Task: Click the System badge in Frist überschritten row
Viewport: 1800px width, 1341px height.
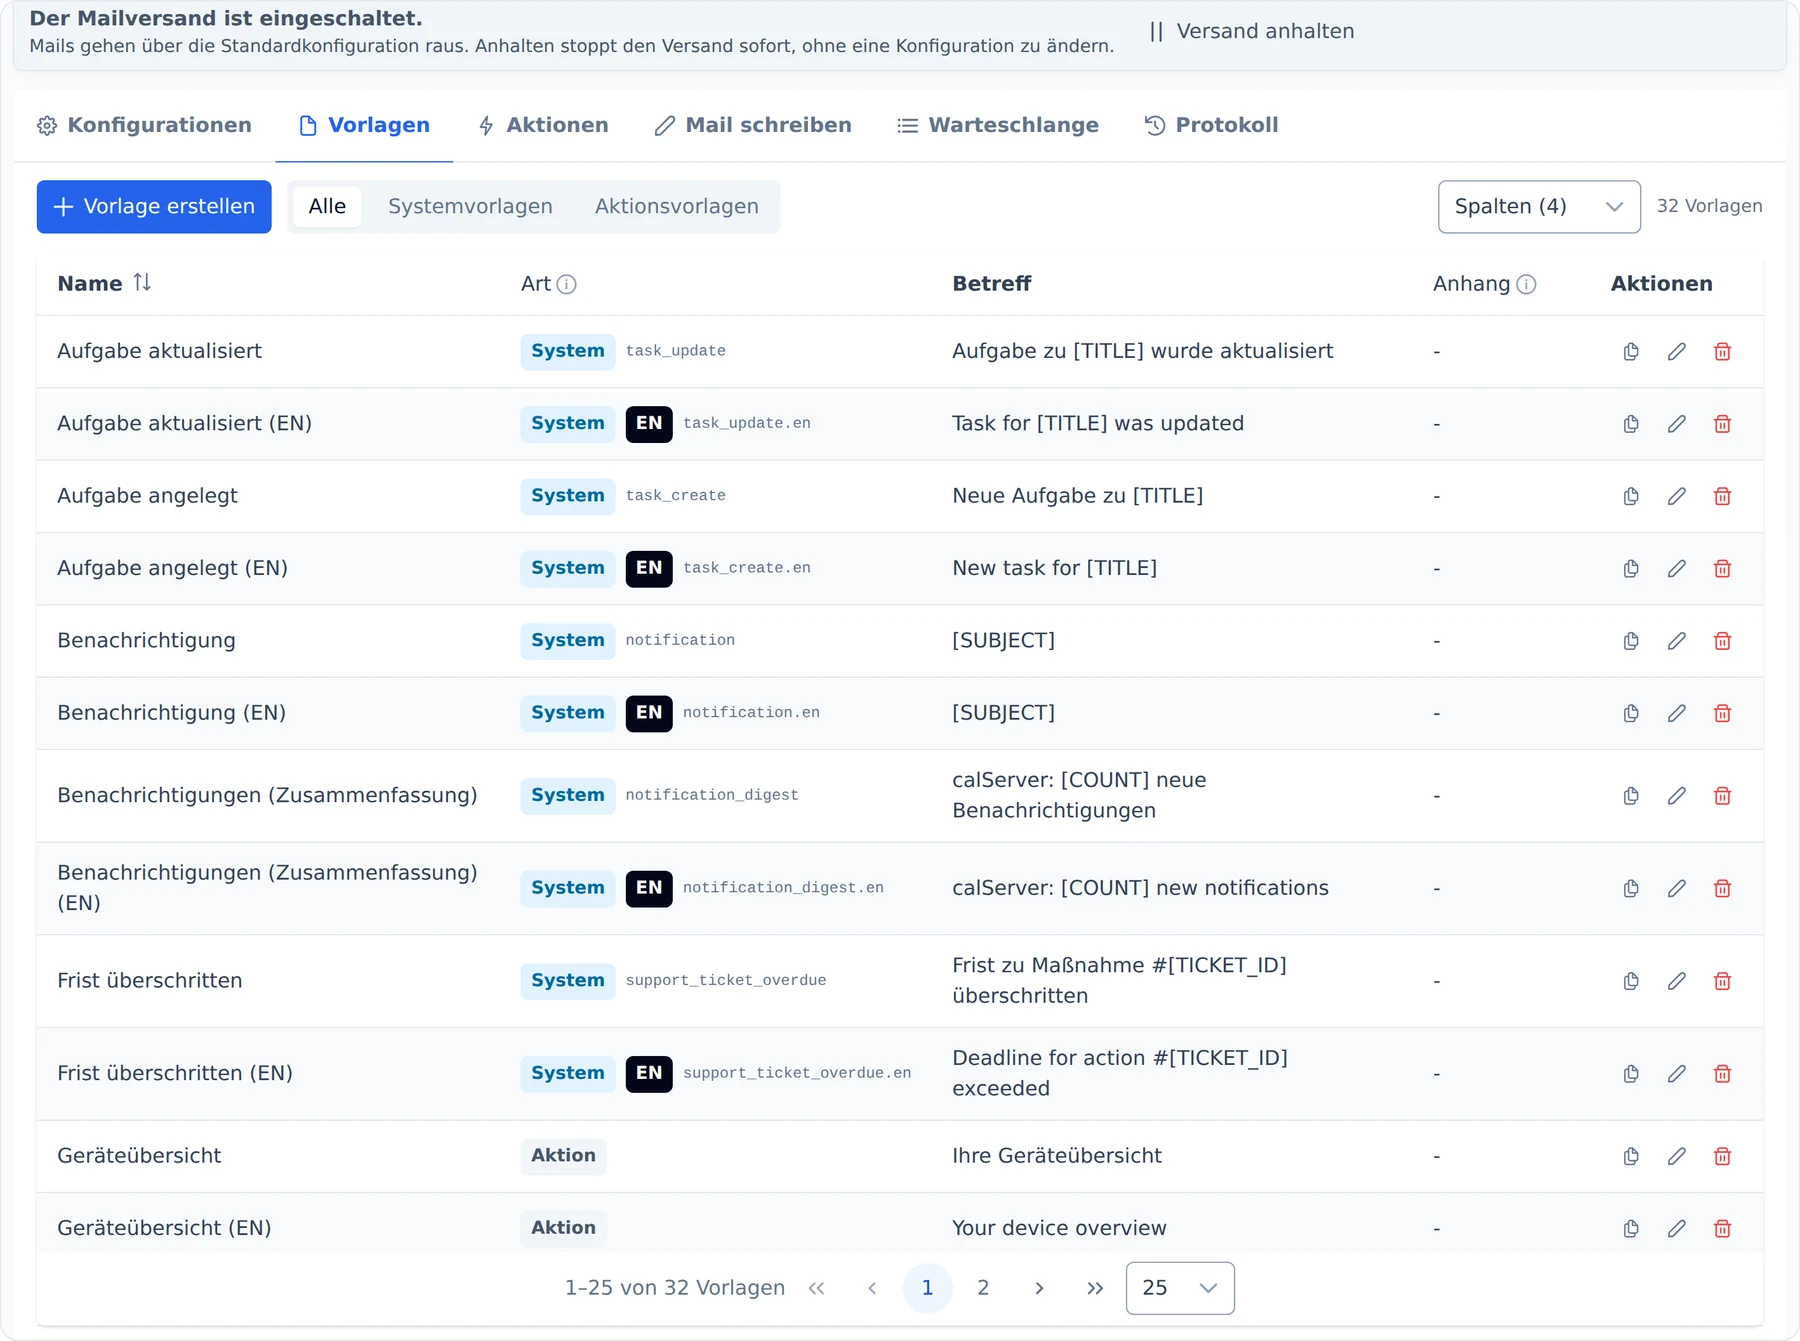Action: tap(567, 981)
